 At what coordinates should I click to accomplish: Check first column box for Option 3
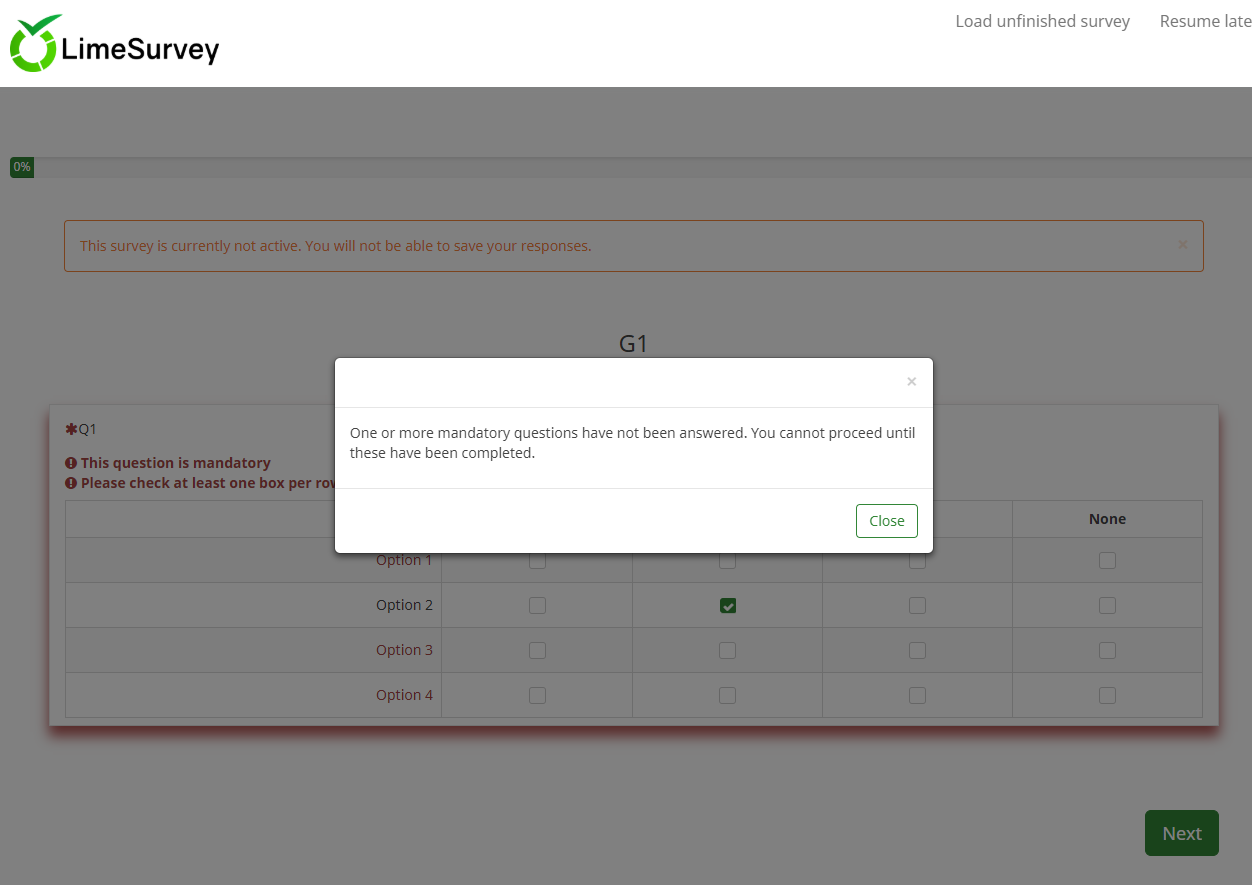(x=537, y=651)
